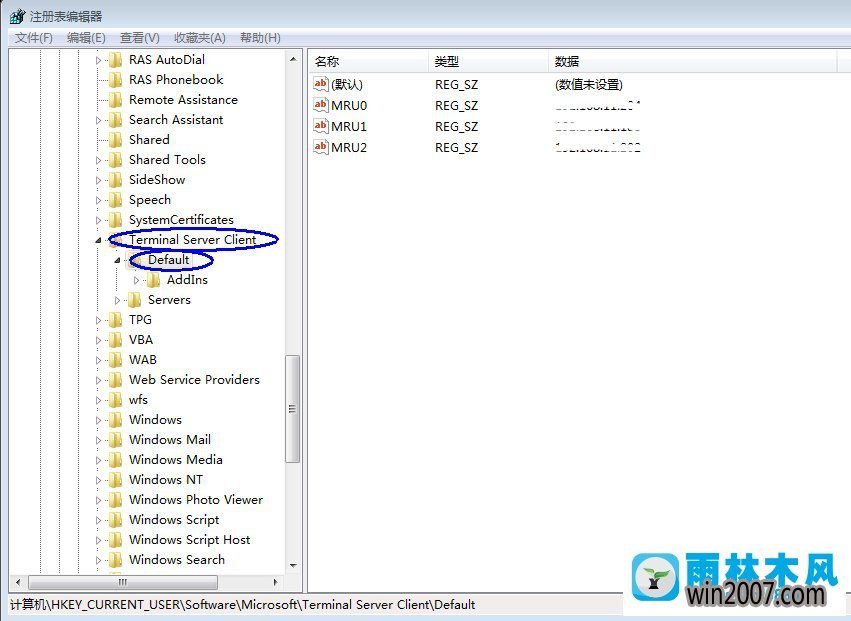Screen dimensions: 851x621
Task: Click REG_SZ type of MRU2 row
Action: [x=456, y=148]
